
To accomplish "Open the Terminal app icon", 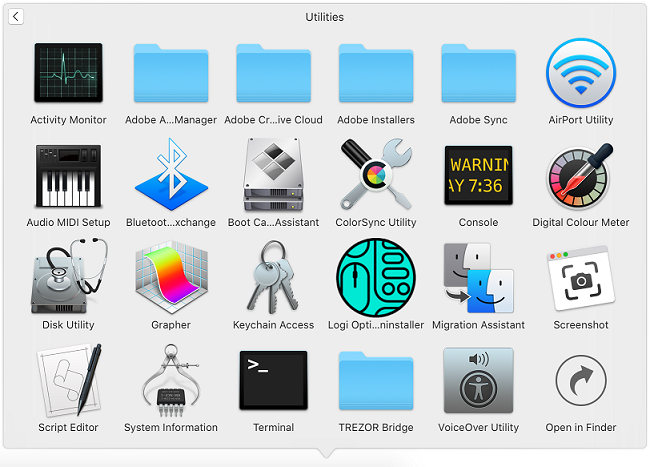I will (x=274, y=380).
